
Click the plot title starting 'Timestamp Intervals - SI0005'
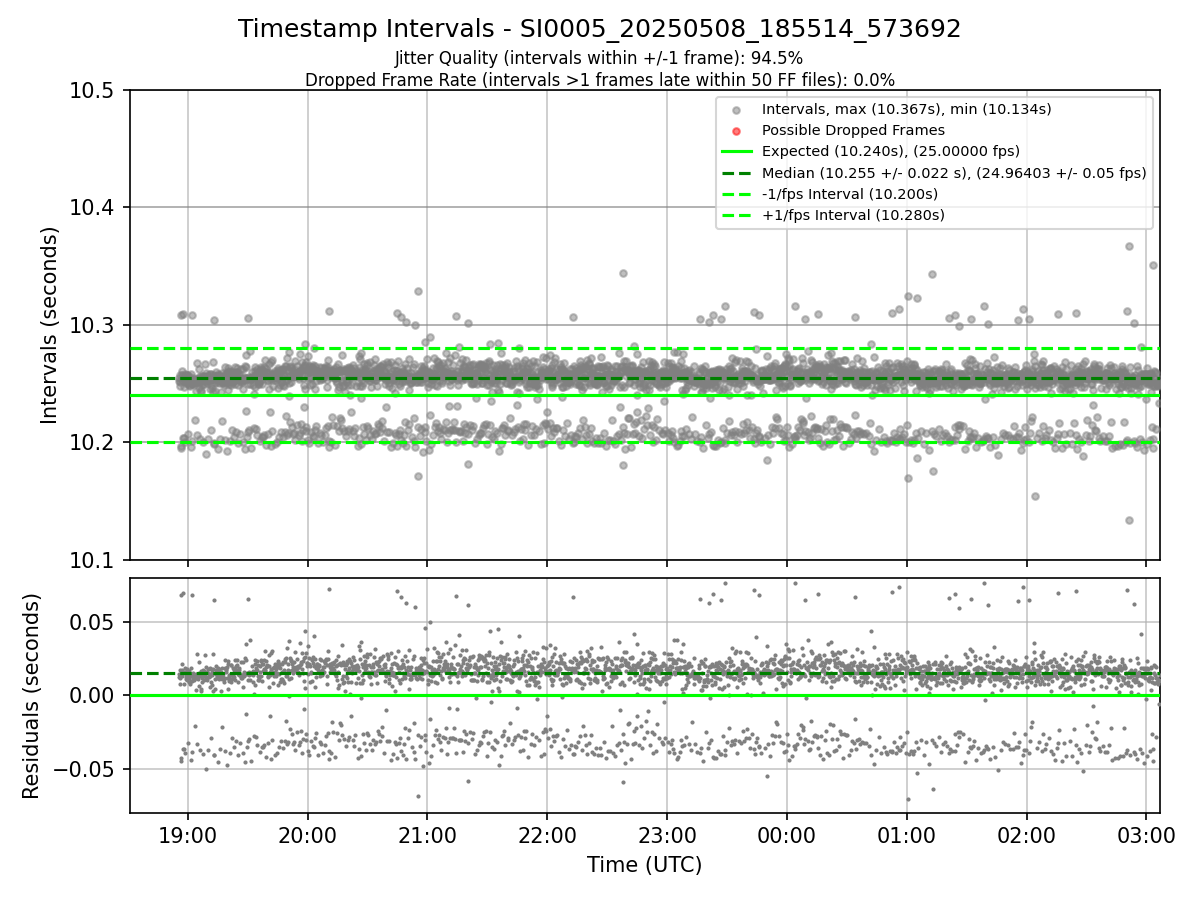pos(599,29)
